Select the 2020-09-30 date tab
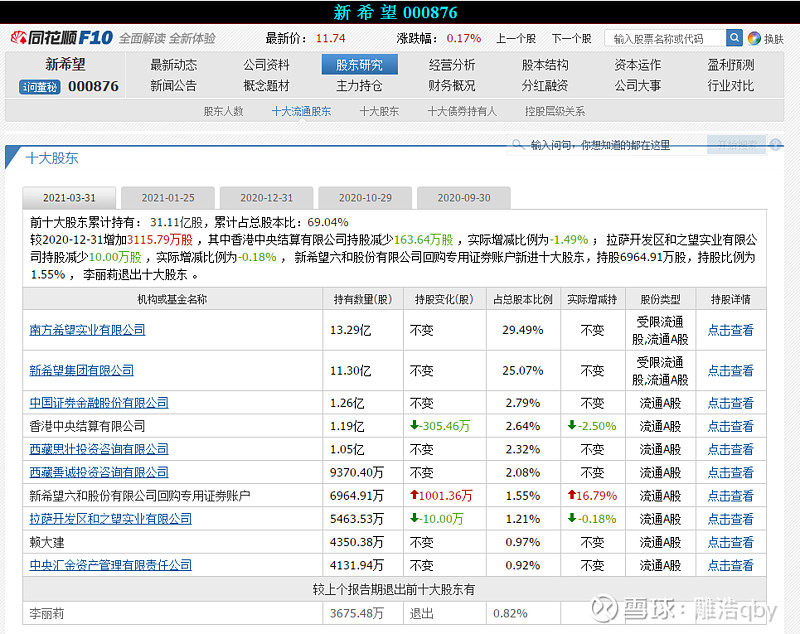 coord(464,198)
